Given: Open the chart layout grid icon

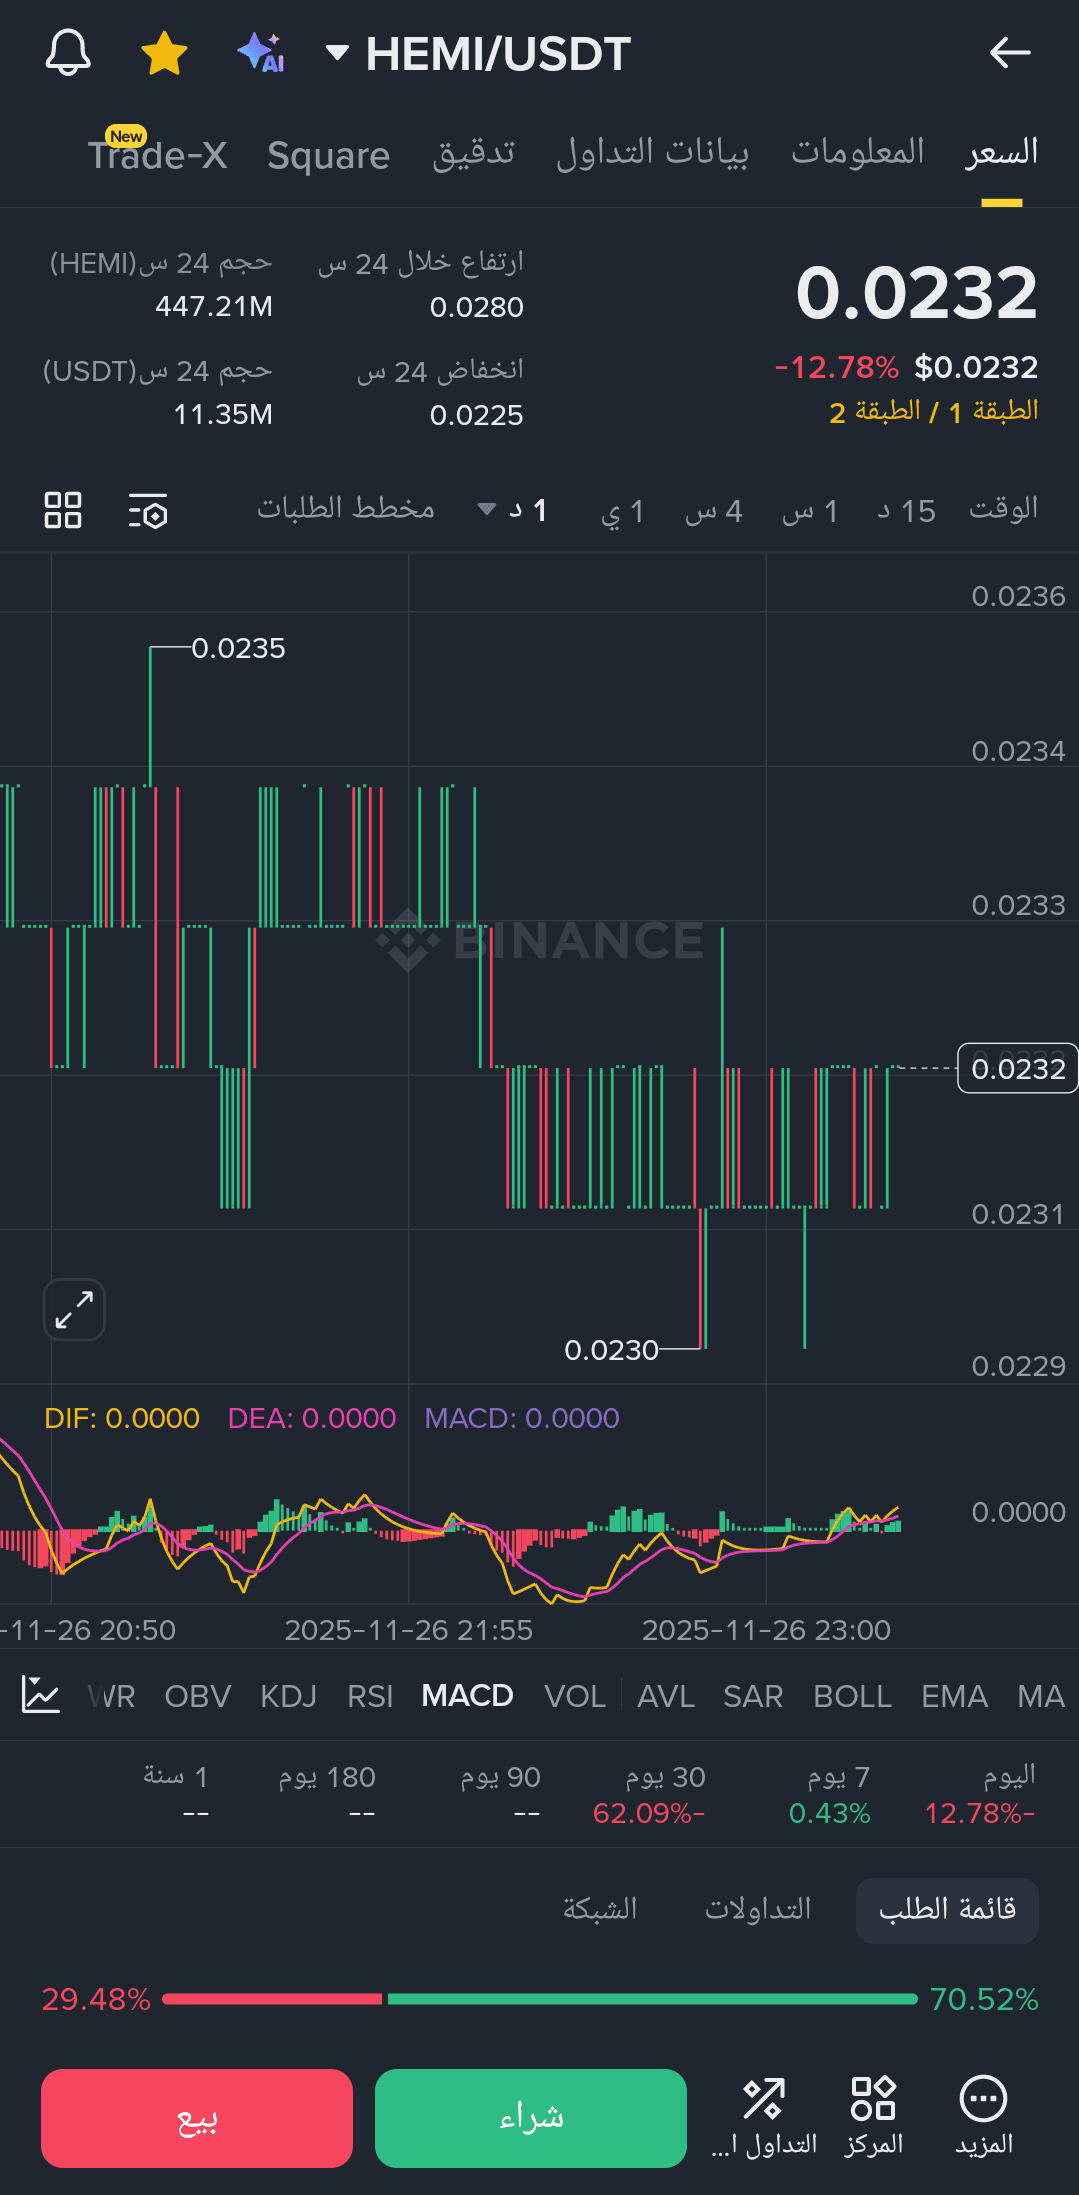Looking at the screenshot, I should (63, 510).
